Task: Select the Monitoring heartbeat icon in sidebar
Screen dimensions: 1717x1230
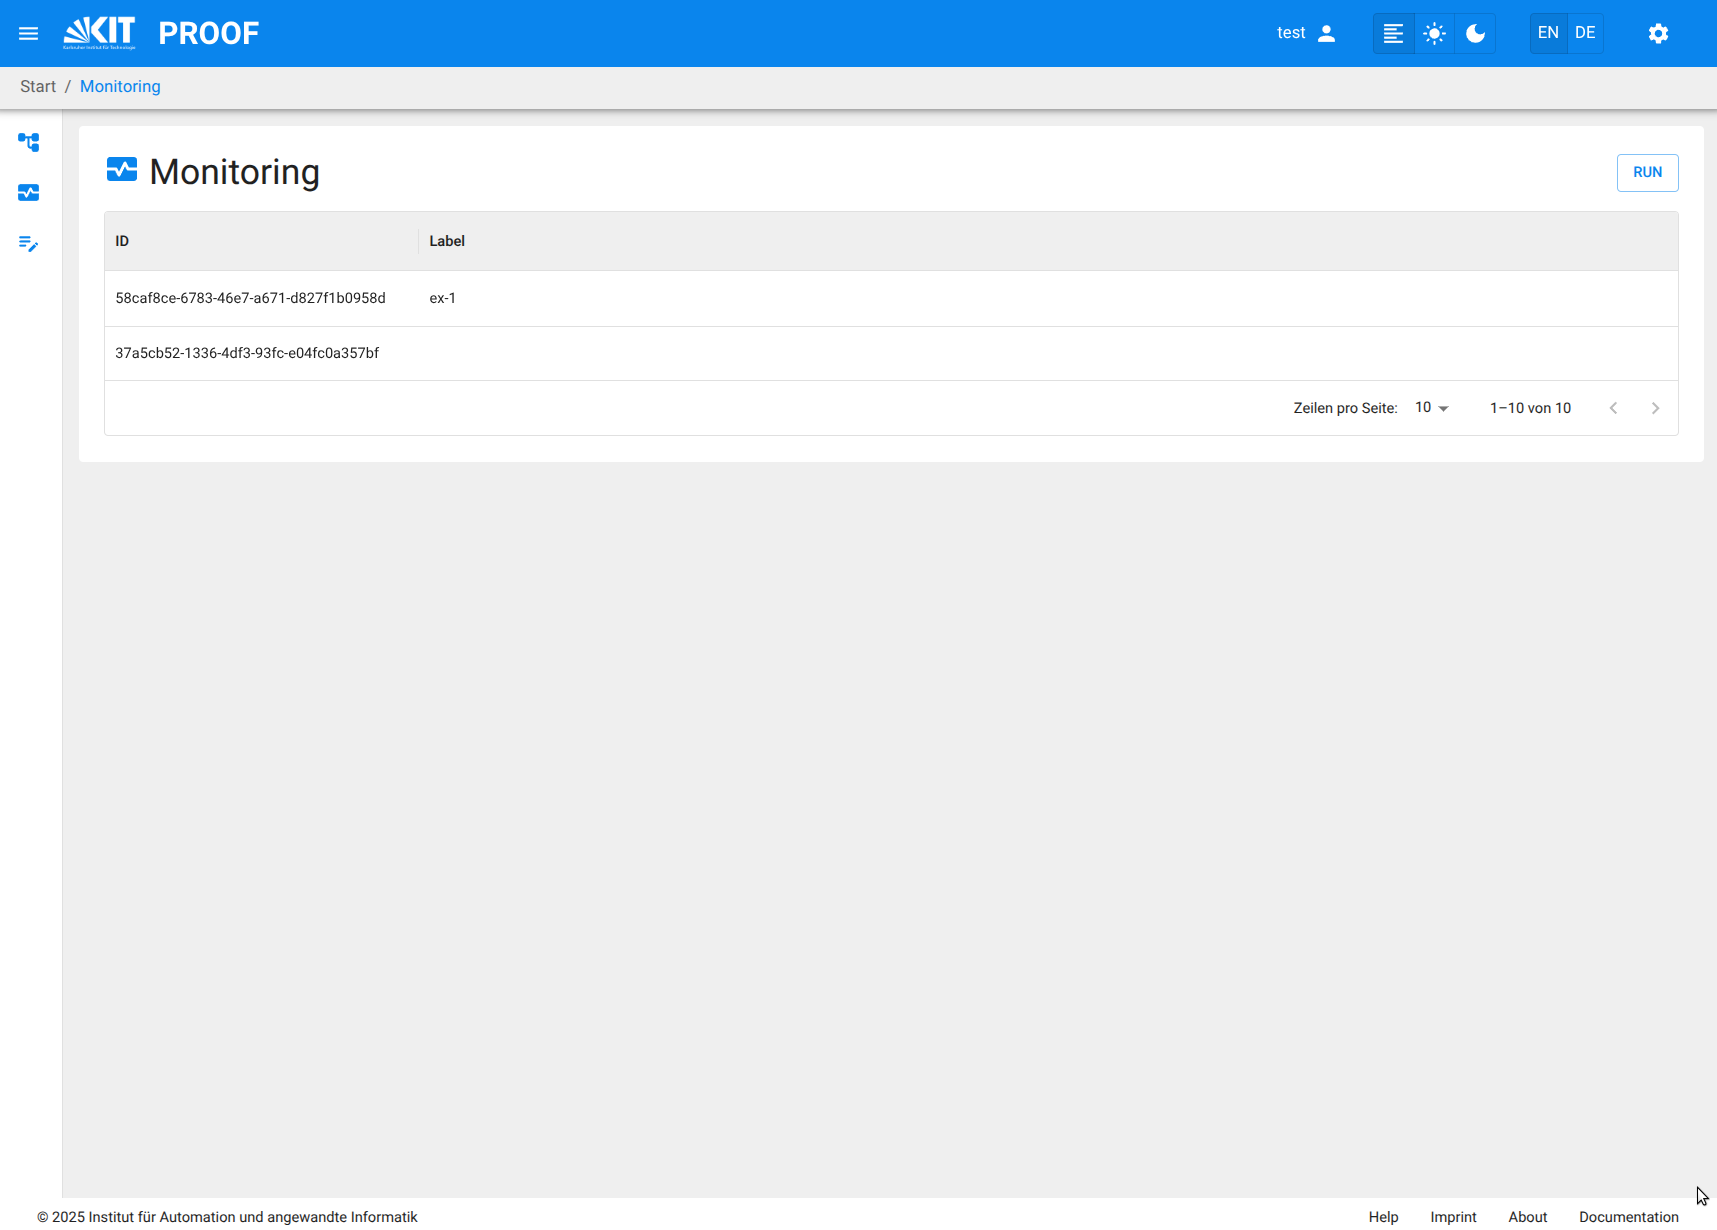Action: (29, 192)
